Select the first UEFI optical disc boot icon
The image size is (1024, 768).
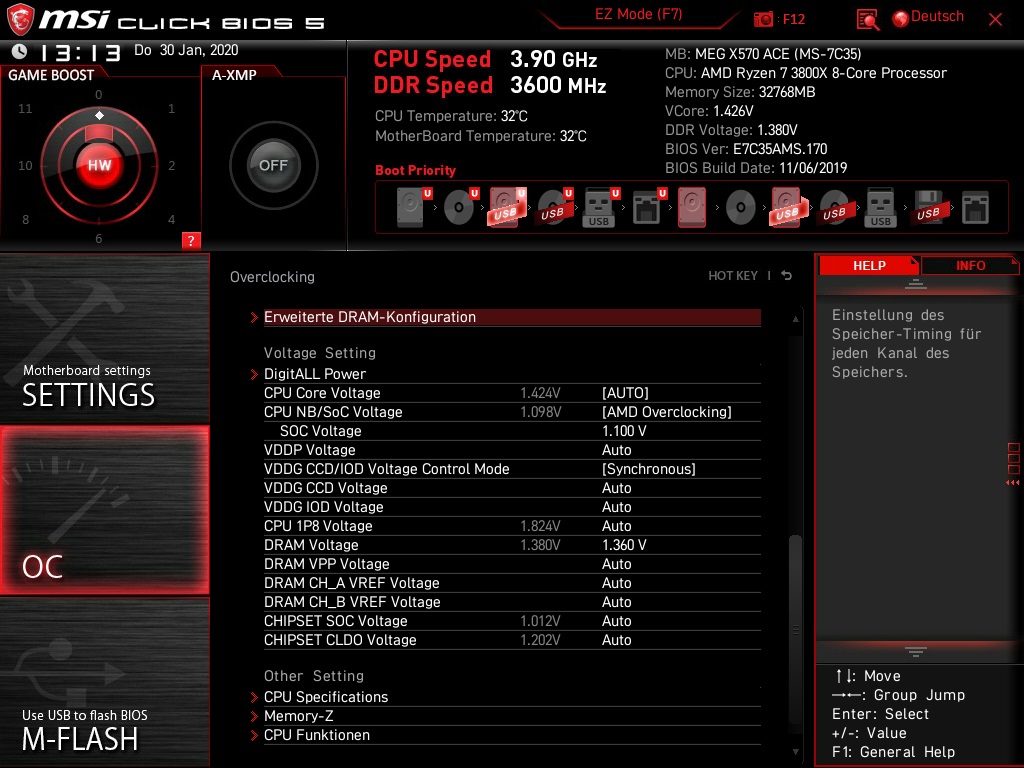click(x=461, y=207)
